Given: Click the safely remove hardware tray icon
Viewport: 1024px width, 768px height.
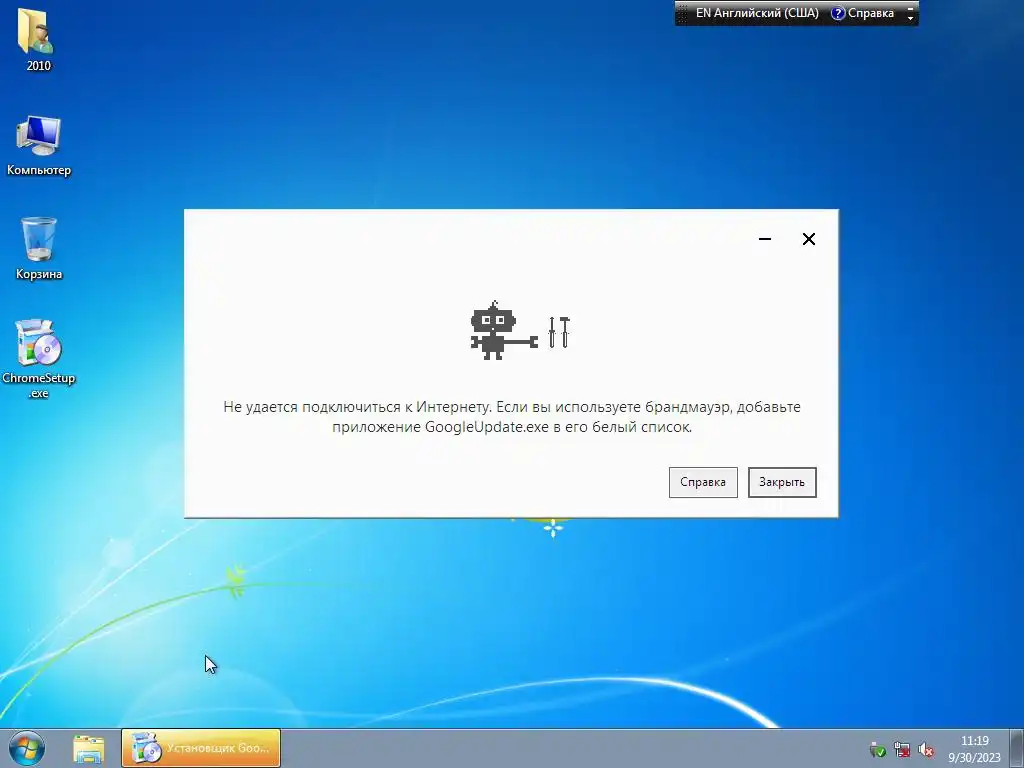Looking at the screenshot, I should [877, 749].
